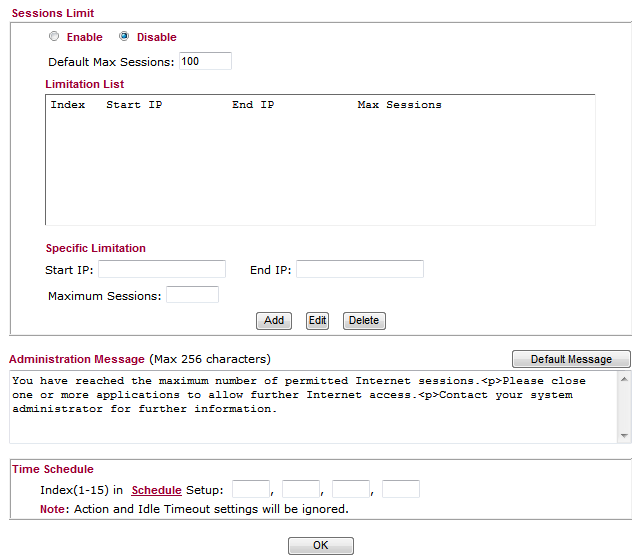The width and height of the screenshot is (641, 557).
Task: Click the Maximum Sessions input field
Action: (x=192, y=295)
